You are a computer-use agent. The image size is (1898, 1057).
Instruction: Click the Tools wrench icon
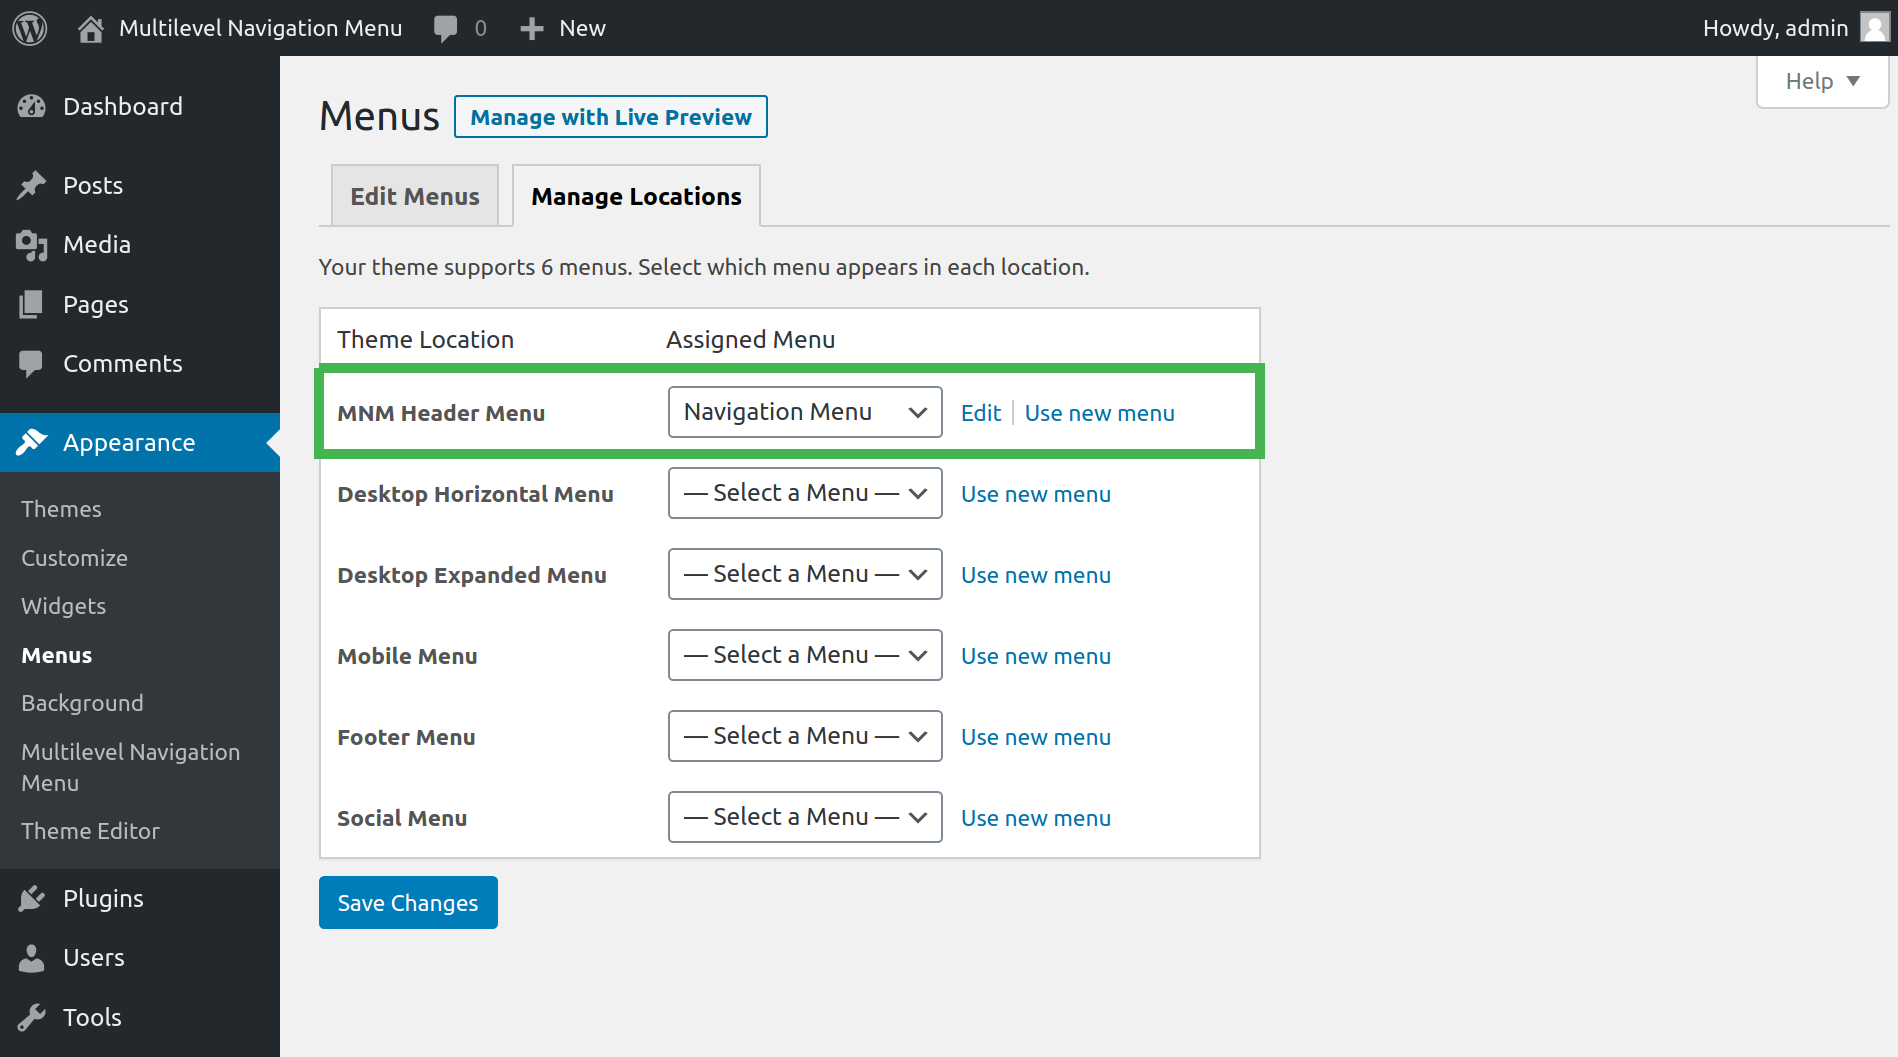tap(32, 1017)
